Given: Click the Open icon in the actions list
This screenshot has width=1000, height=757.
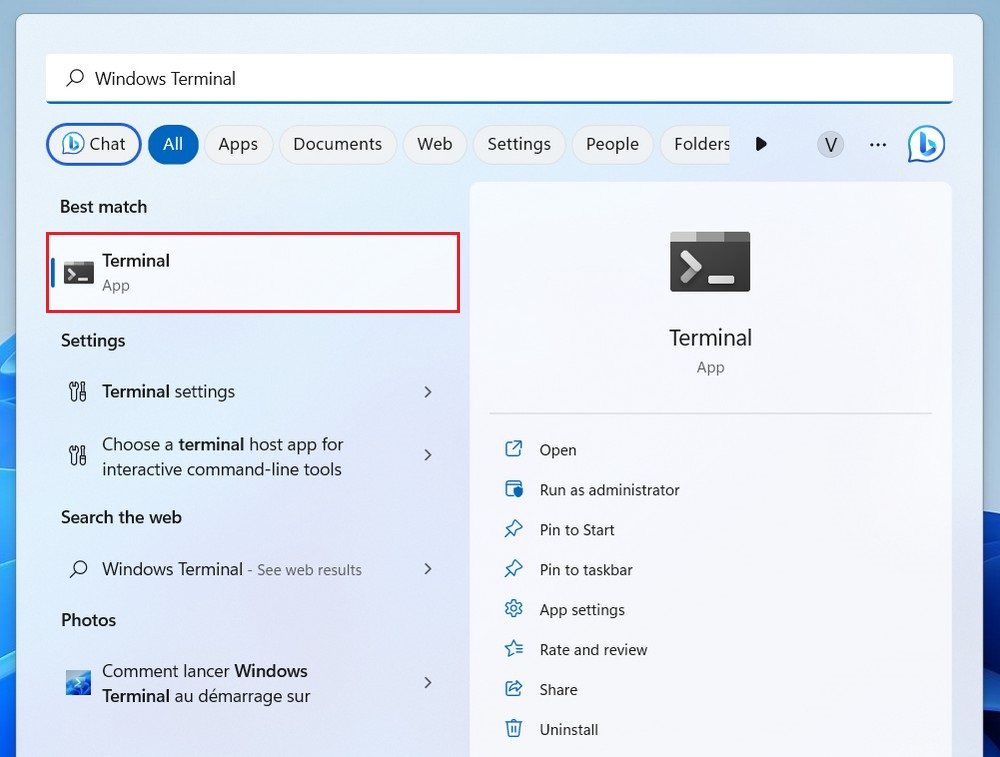Looking at the screenshot, I should pyautogui.click(x=513, y=449).
